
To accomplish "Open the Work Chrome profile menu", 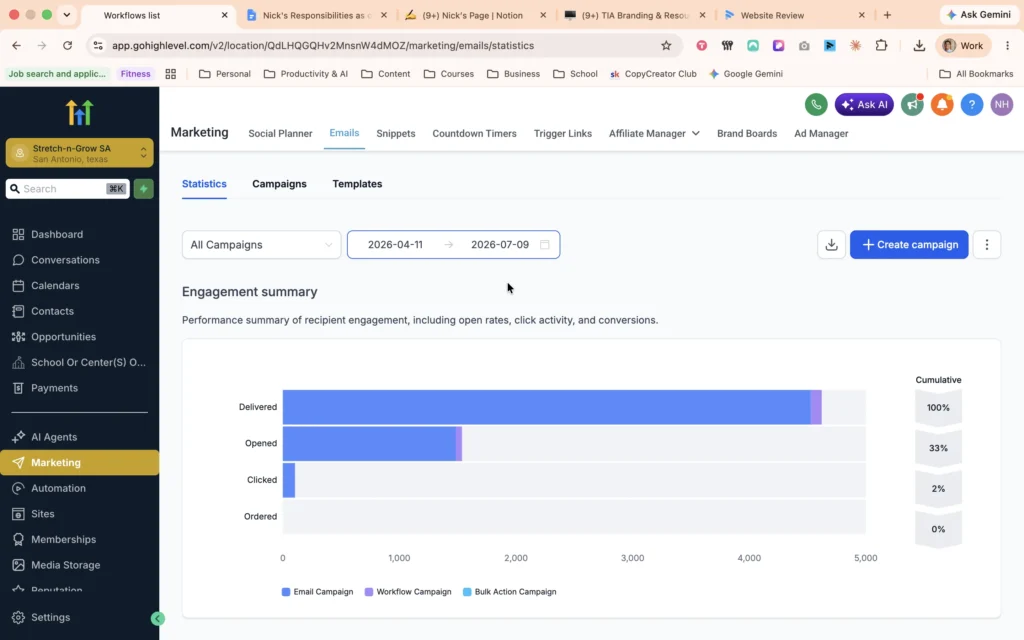I will pyautogui.click(x=963, y=45).
